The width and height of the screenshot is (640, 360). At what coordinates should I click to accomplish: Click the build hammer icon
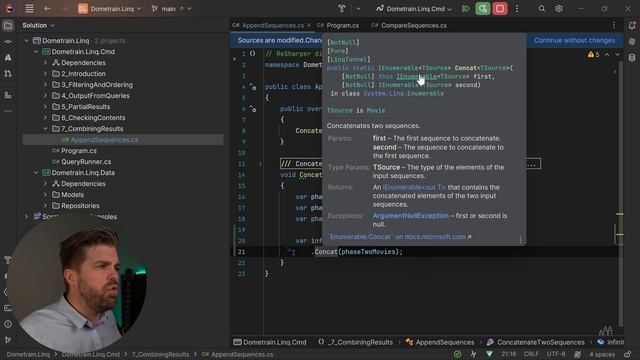pos(342,9)
